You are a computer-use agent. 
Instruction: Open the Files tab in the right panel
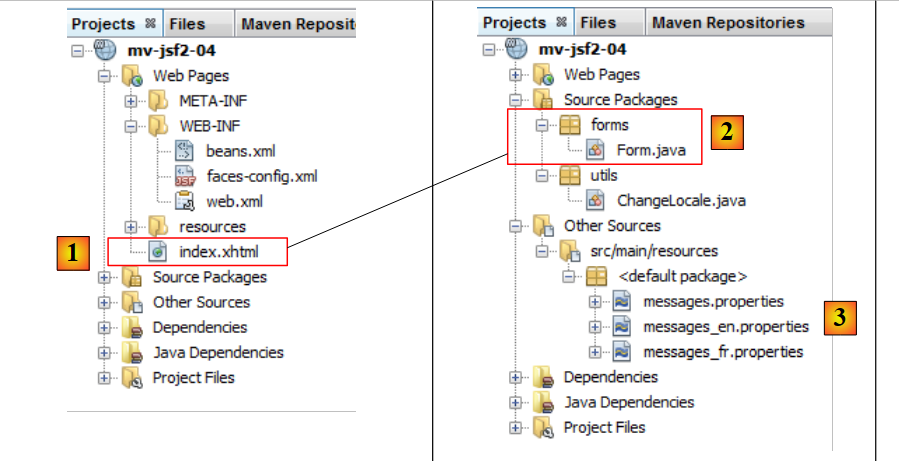[598, 22]
